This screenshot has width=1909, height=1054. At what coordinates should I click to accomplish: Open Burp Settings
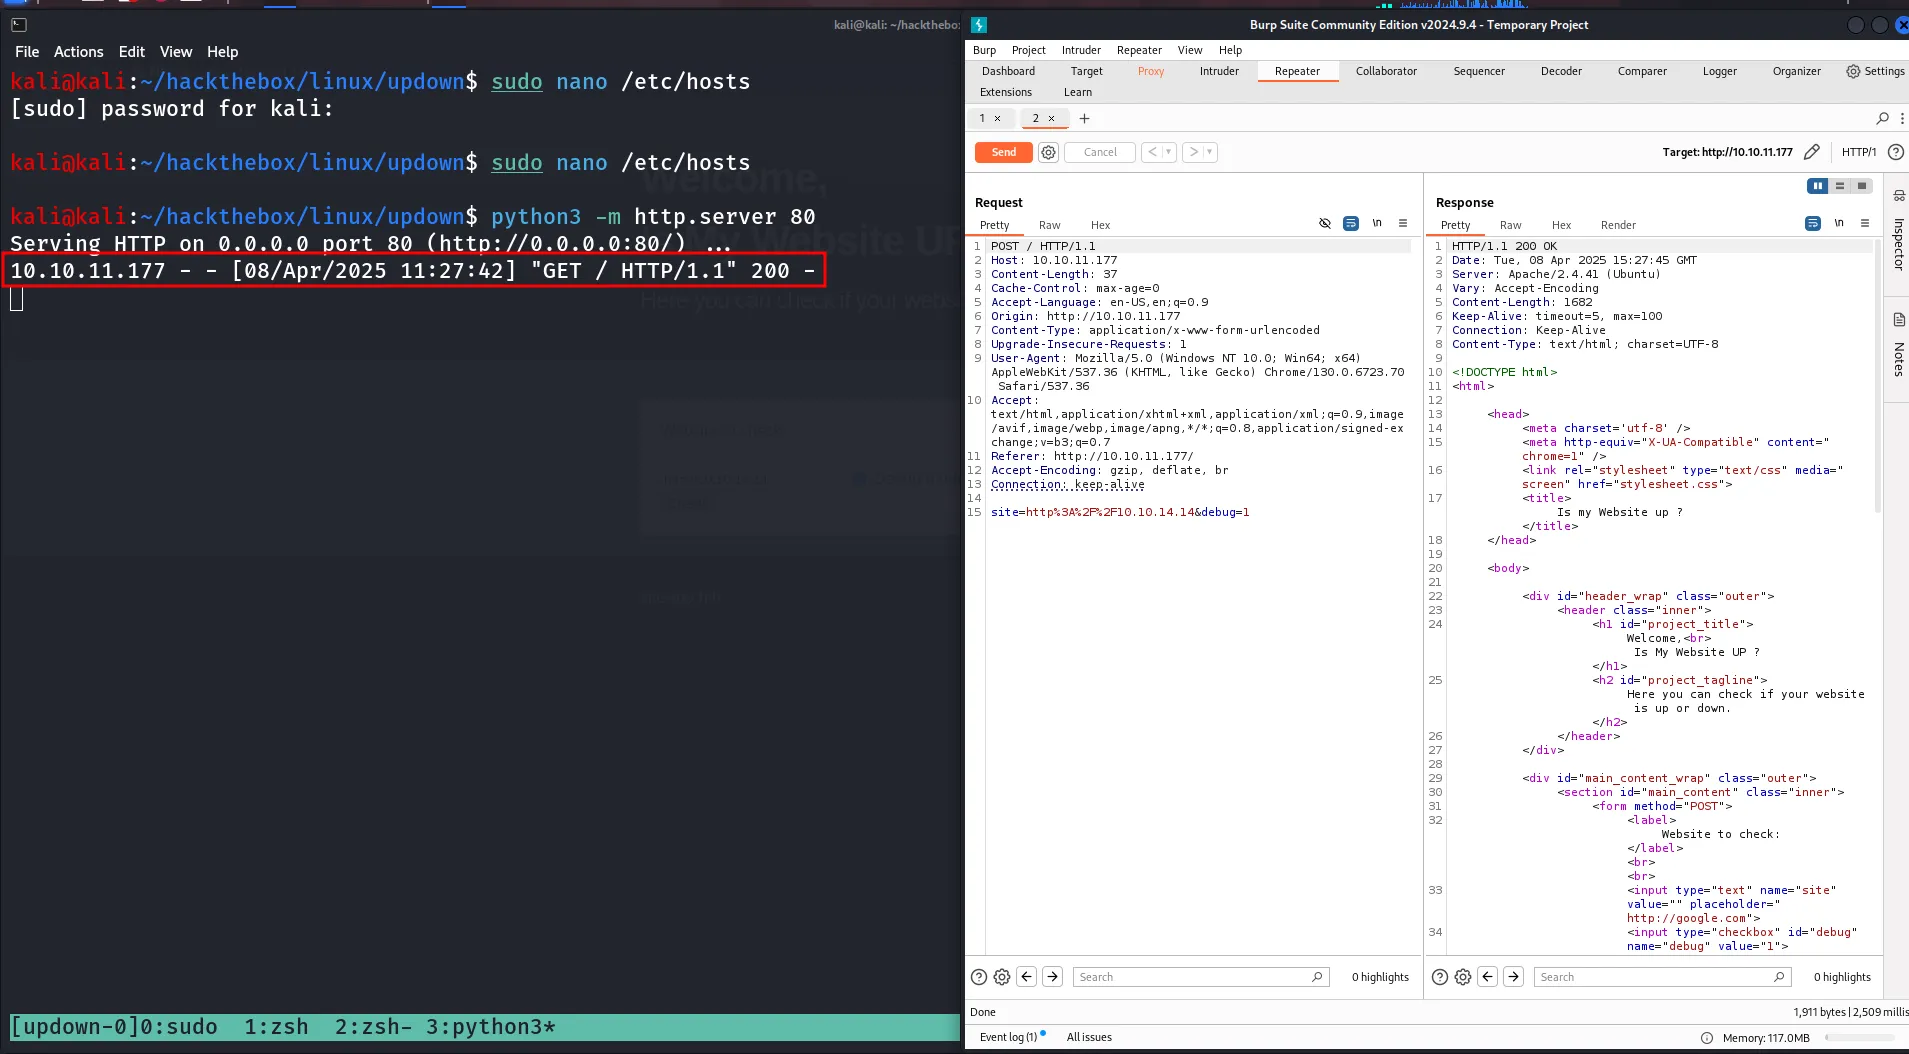1875,71
